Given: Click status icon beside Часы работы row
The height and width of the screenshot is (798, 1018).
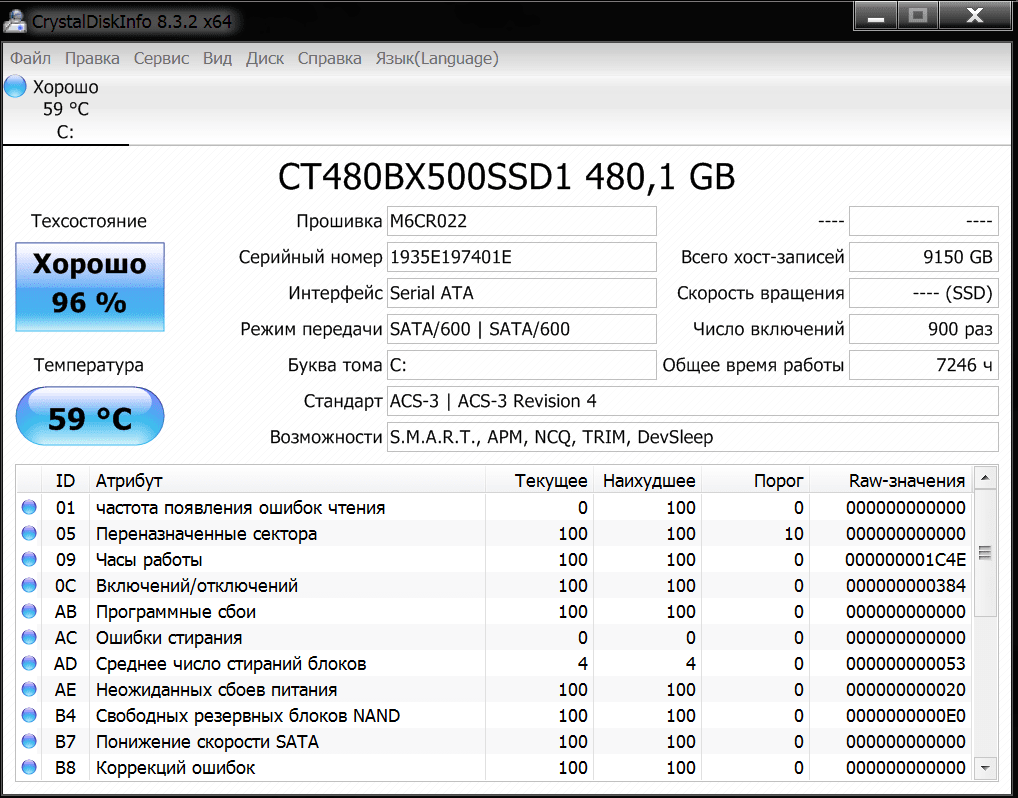Looking at the screenshot, I should (x=29, y=560).
